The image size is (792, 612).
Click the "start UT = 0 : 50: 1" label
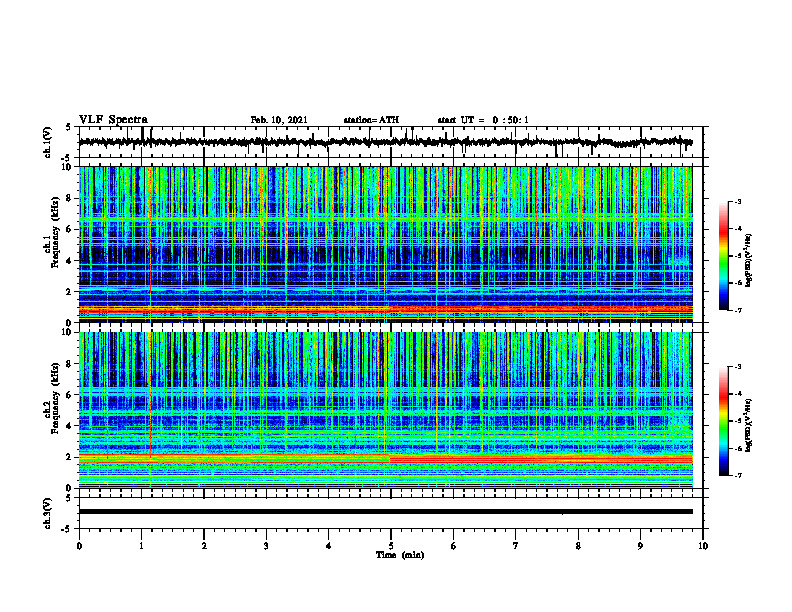[483, 120]
